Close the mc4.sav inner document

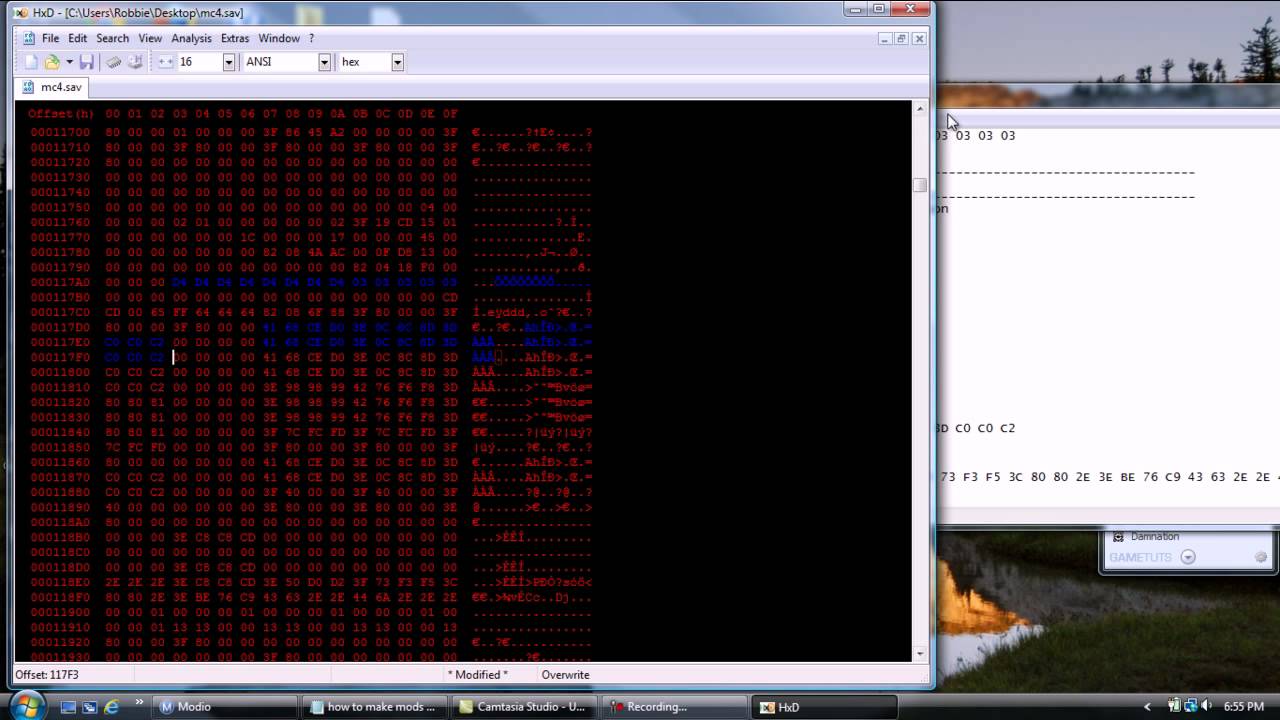pyautogui.click(x=919, y=38)
